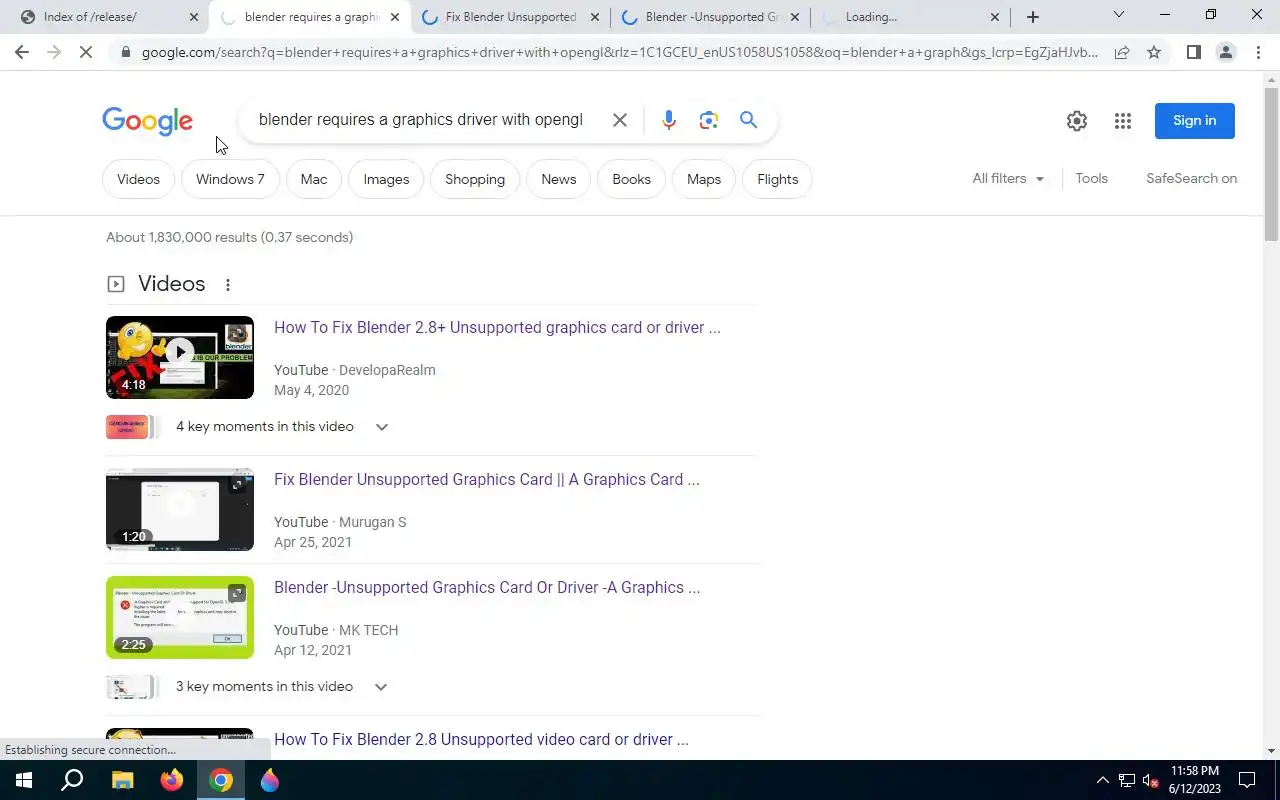Open Chrome's three-dot menu
Image resolution: width=1280 pixels, height=800 pixels.
click(1258, 52)
